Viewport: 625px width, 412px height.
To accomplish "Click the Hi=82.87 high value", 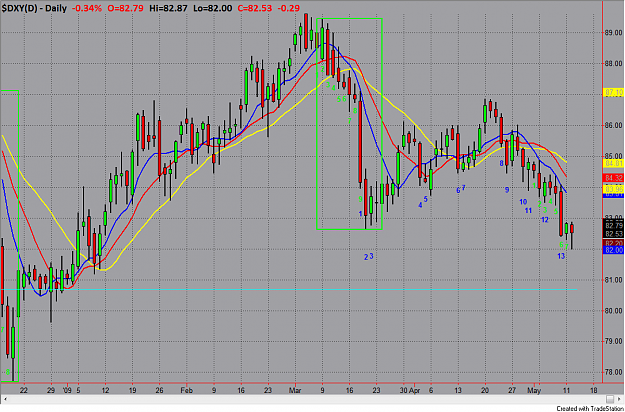I will click(x=168, y=8).
